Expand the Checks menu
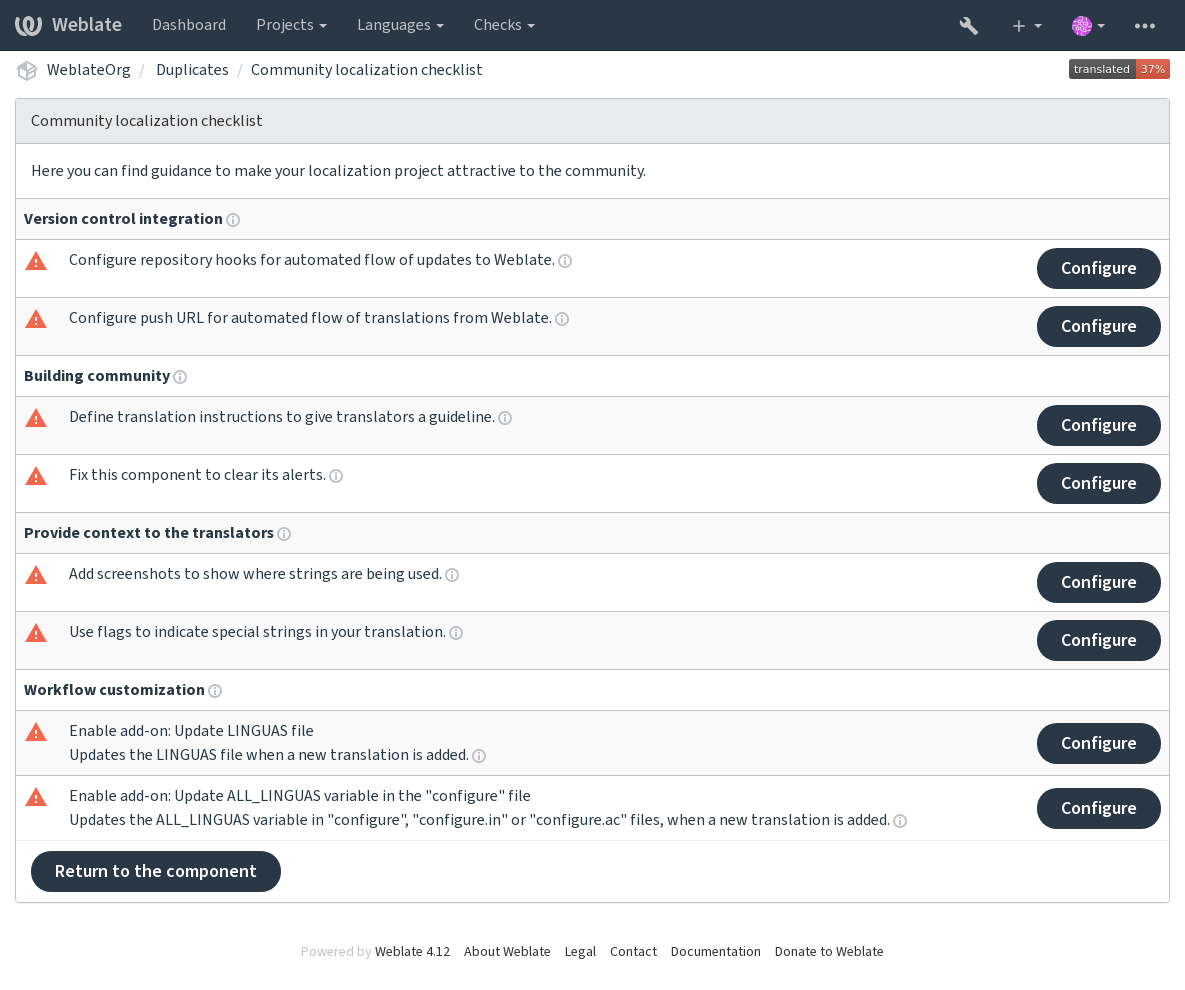Screen dimensions: 1185x990 pos(504,25)
